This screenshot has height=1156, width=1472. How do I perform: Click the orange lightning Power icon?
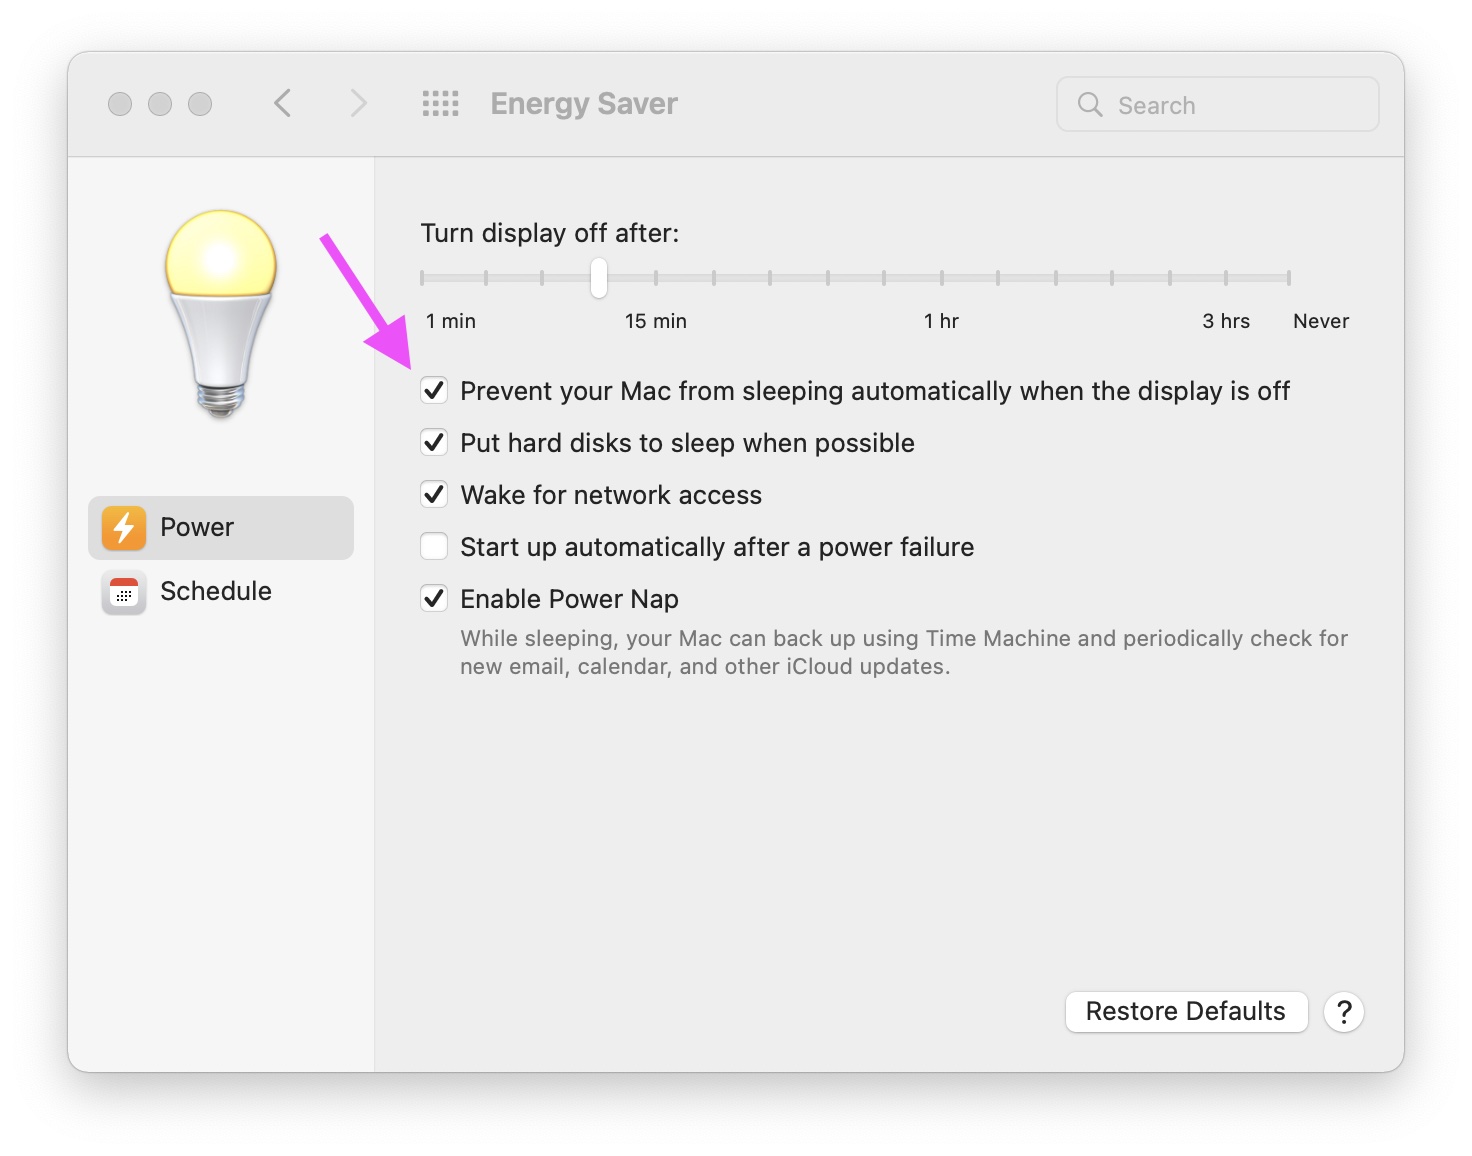tap(124, 527)
